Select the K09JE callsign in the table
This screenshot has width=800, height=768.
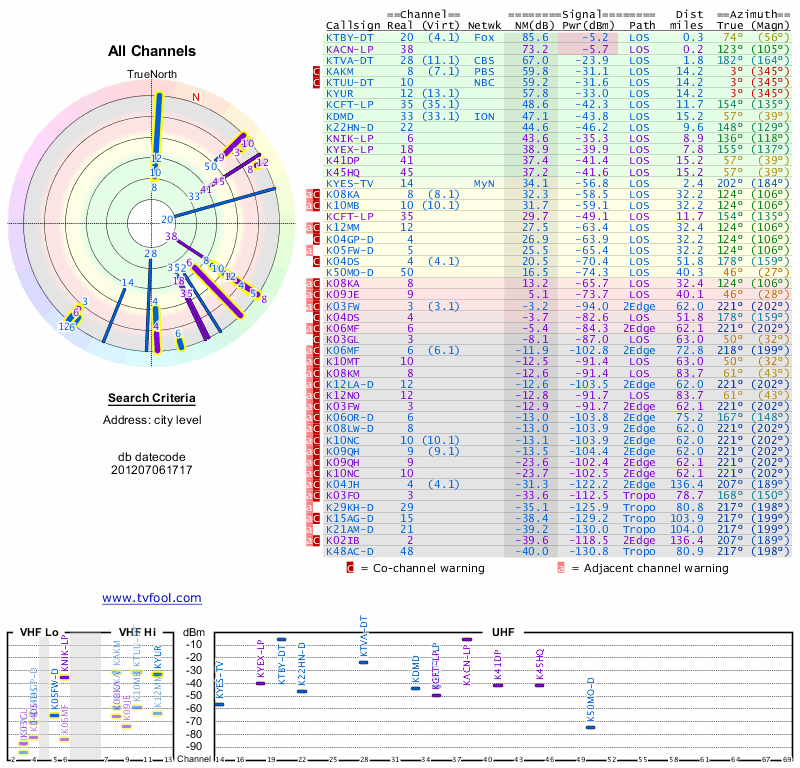coord(343,294)
